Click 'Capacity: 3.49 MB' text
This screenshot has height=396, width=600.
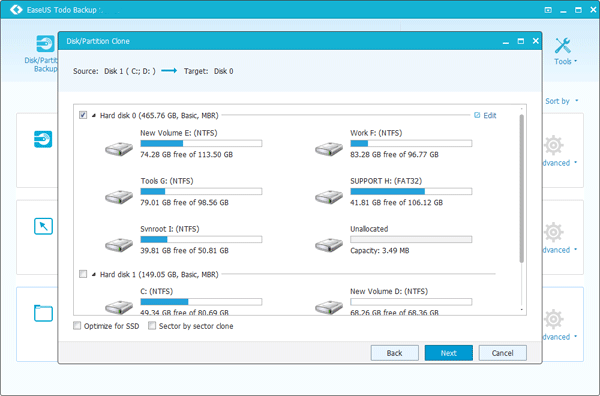[x=380, y=251]
